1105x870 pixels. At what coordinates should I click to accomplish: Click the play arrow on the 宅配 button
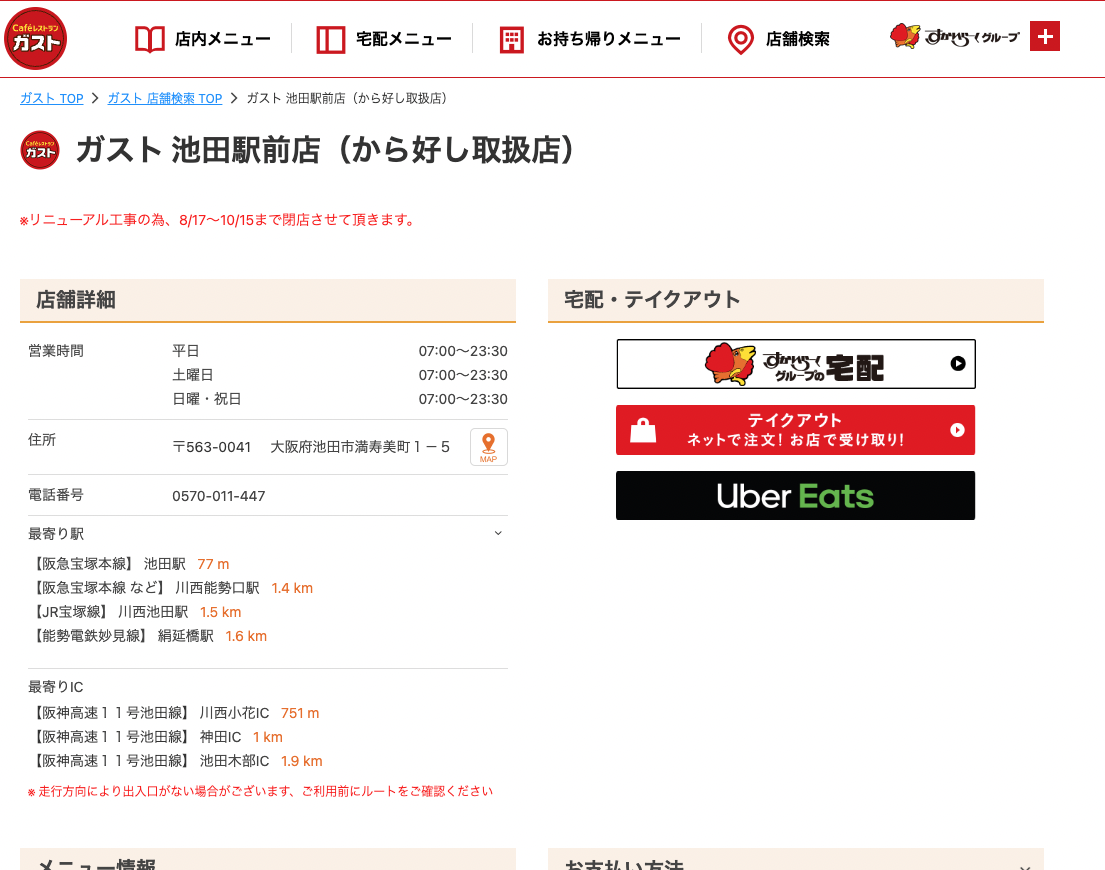(x=958, y=363)
